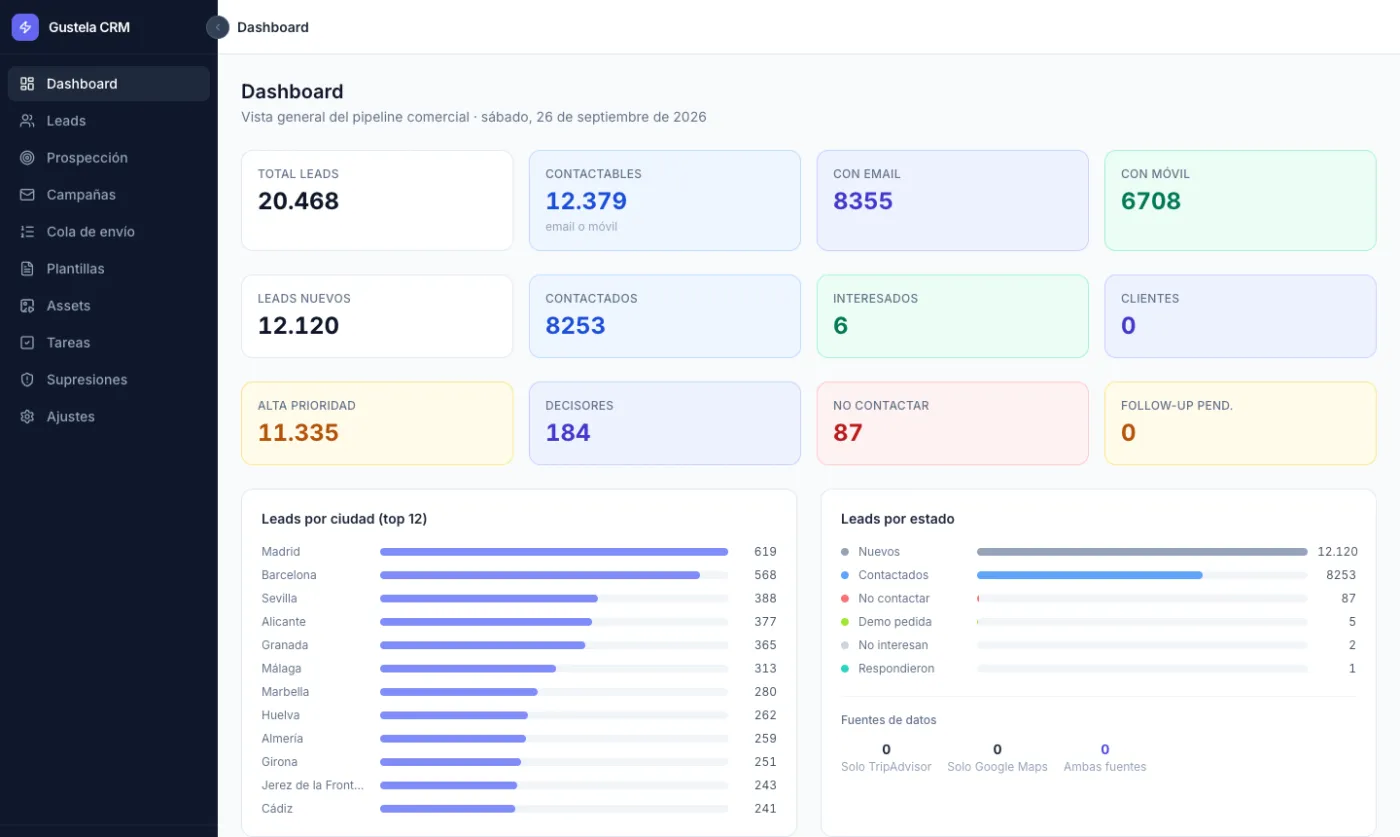Click the Ajustes gear icon
1400x837 pixels.
click(27, 417)
